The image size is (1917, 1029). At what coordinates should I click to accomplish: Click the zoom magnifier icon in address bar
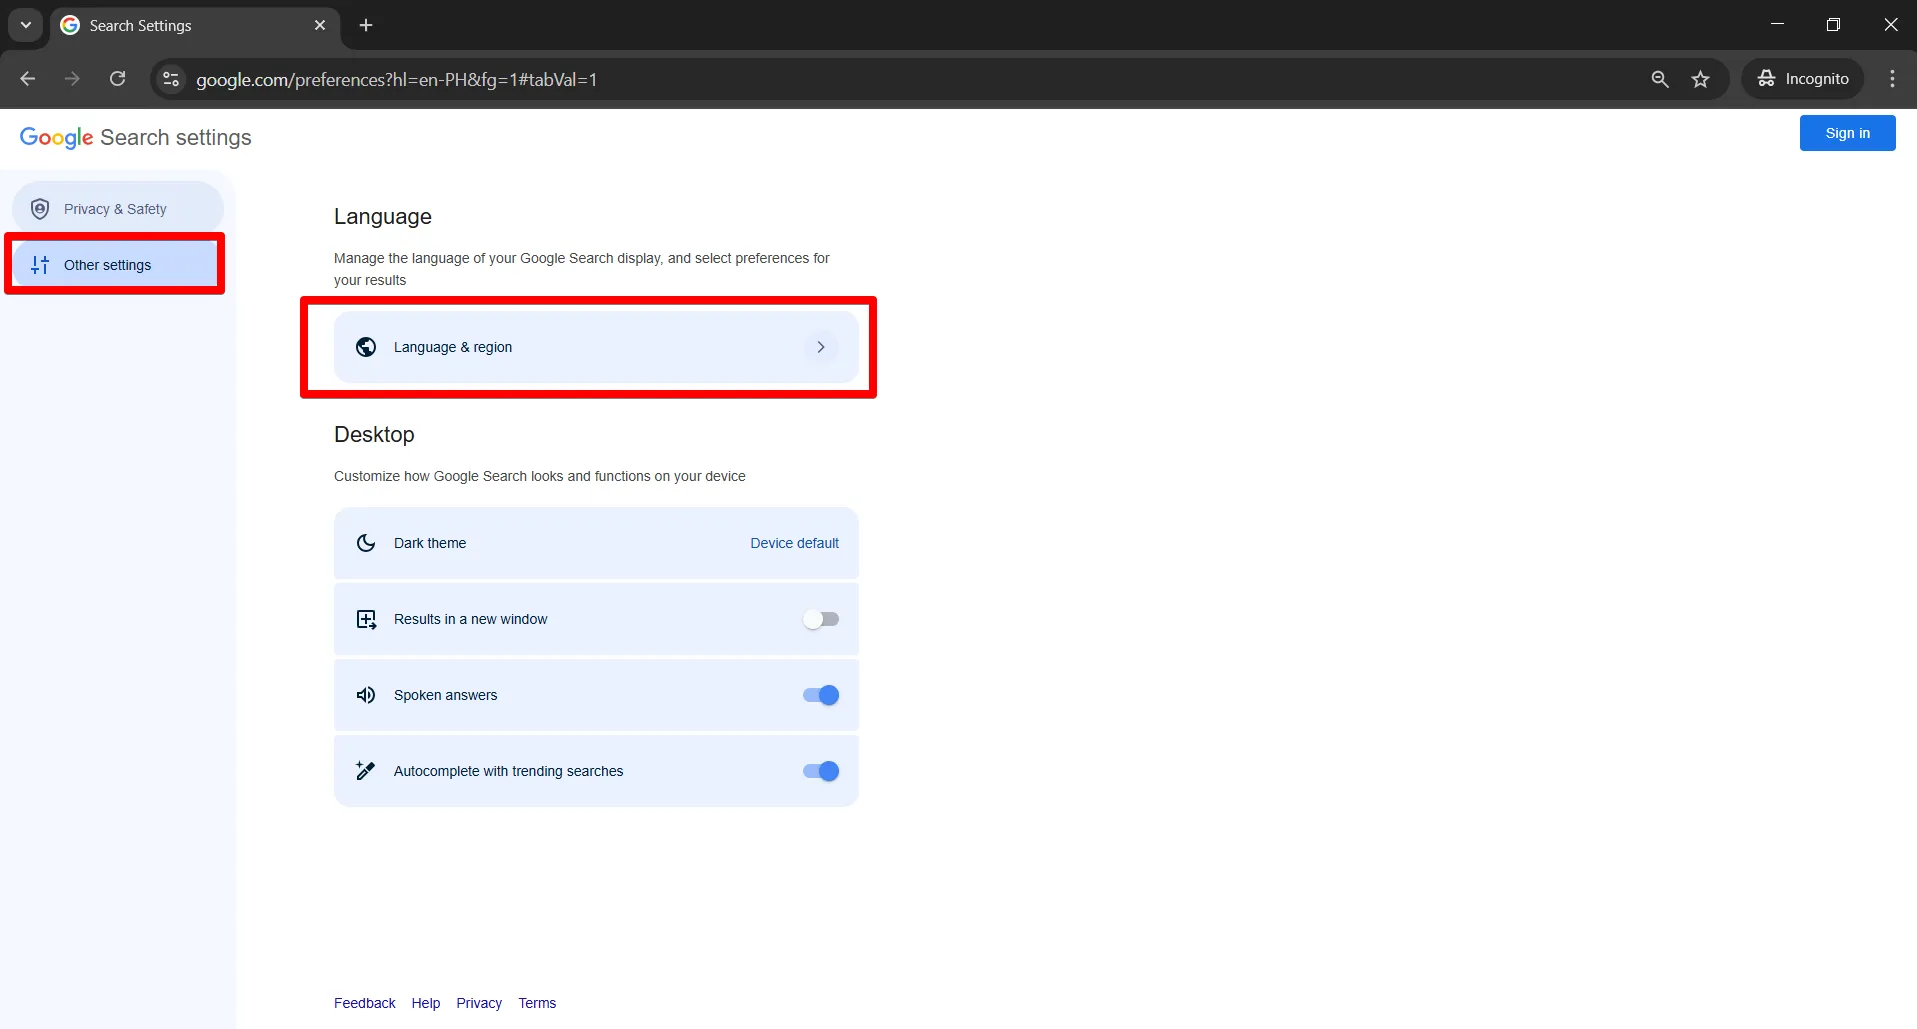[1660, 79]
